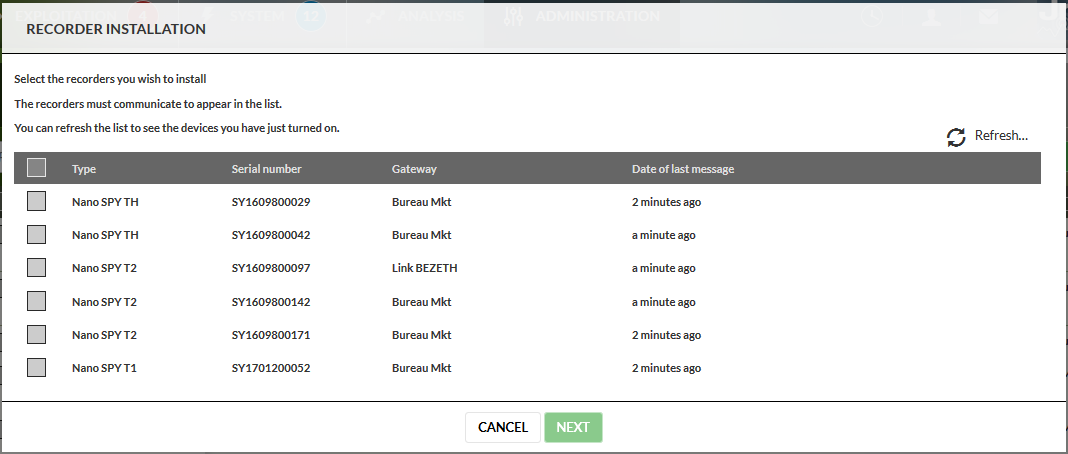Click '2 minutes ago' in SY1701200052 row
Screen dimensions: 1068x454
point(666,368)
